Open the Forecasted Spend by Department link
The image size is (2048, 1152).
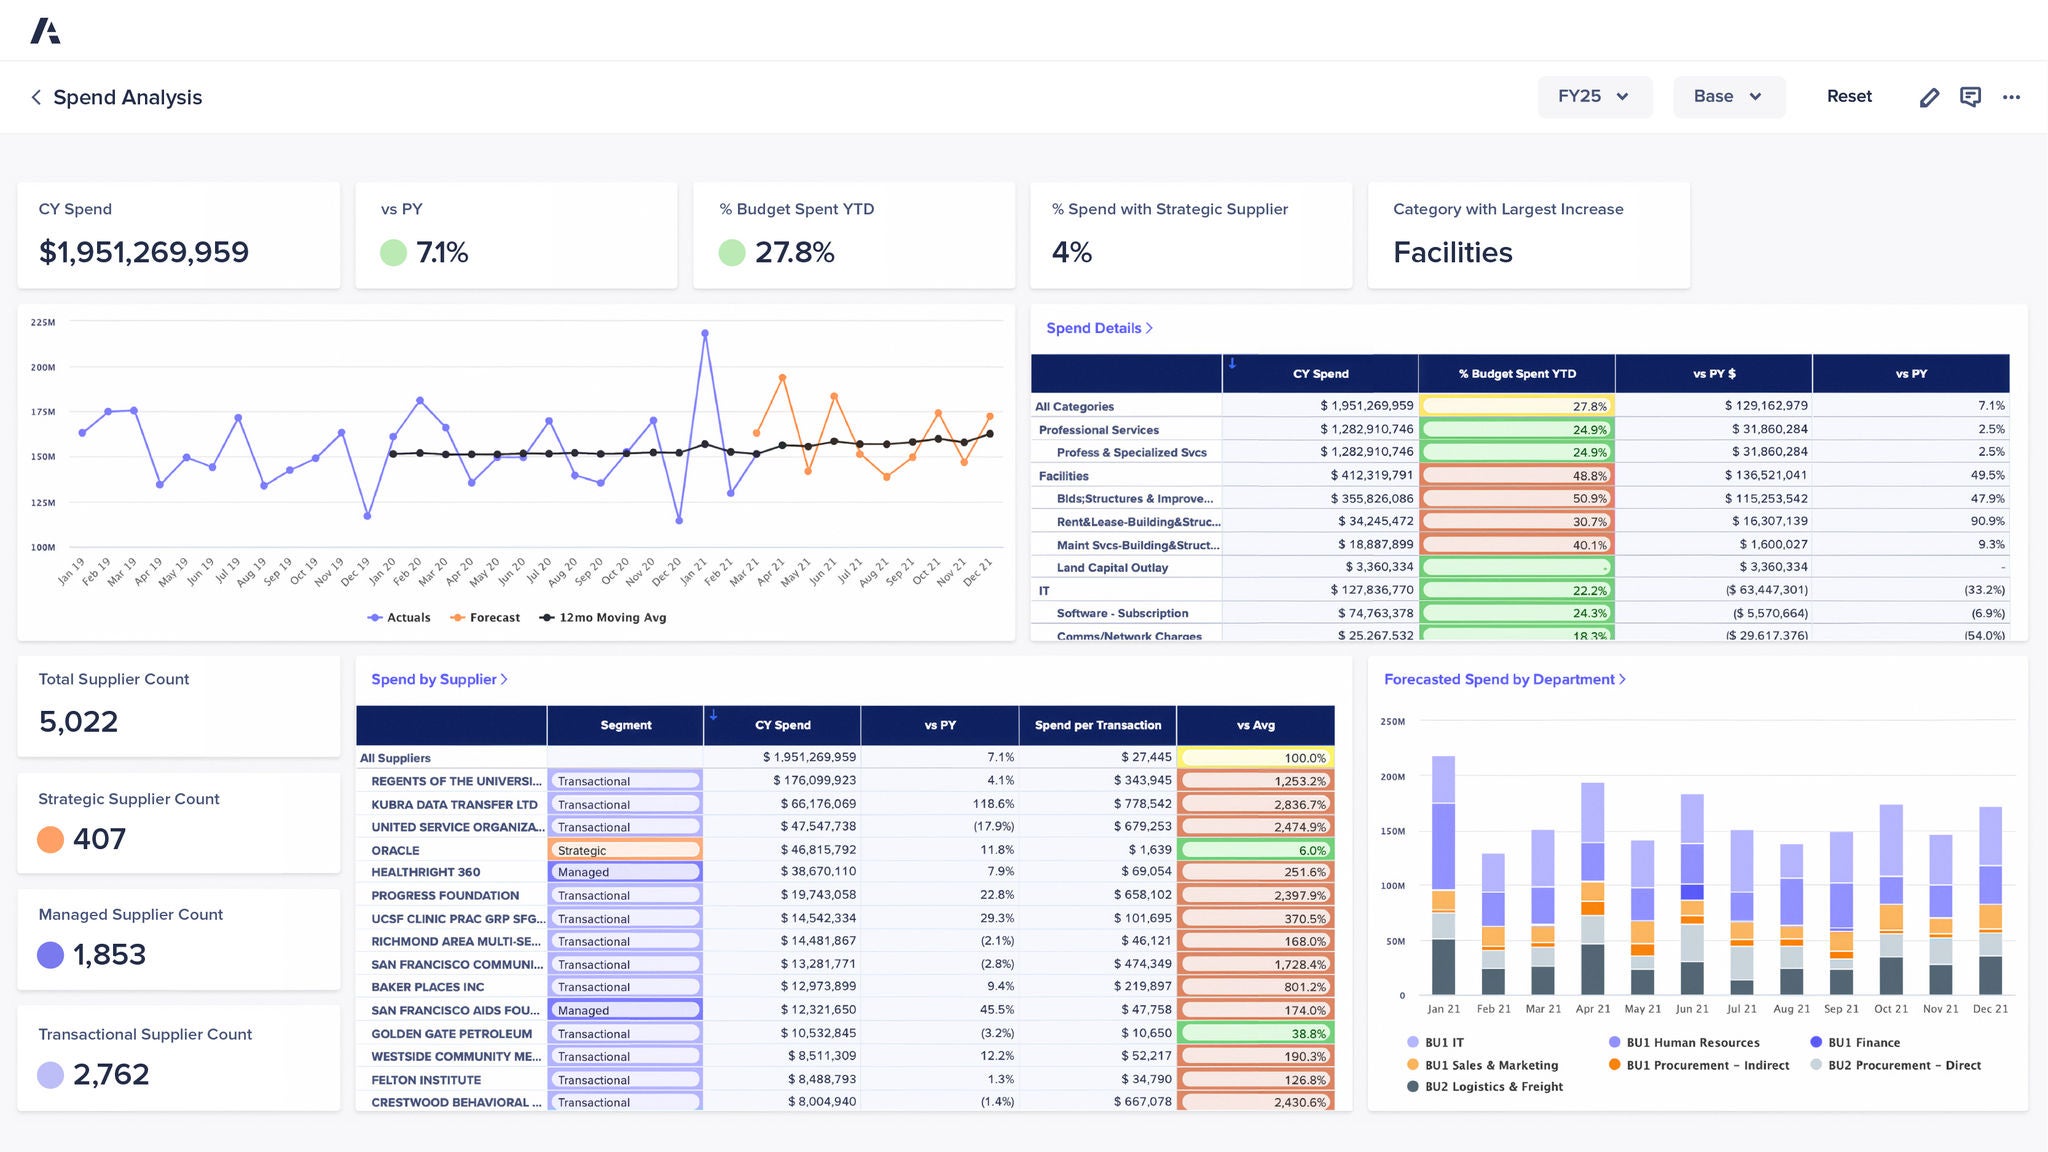tap(1504, 679)
